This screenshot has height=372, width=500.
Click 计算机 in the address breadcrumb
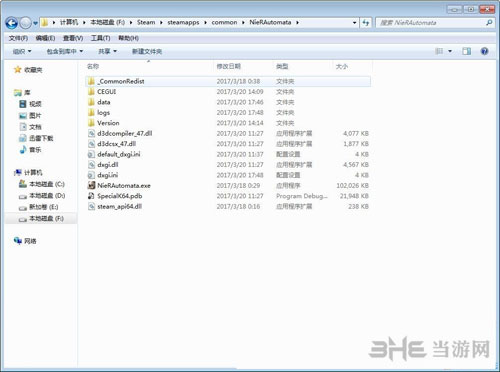[x=69, y=22]
